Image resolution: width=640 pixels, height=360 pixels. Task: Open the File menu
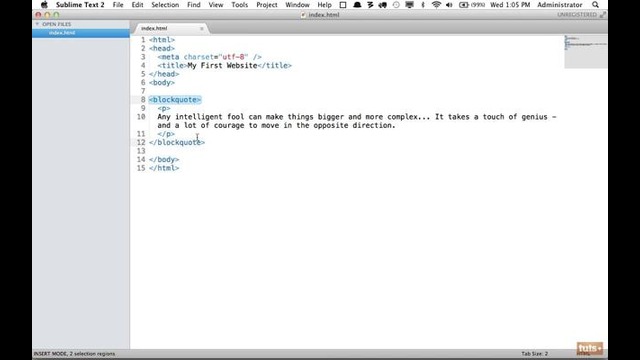(x=118, y=5)
